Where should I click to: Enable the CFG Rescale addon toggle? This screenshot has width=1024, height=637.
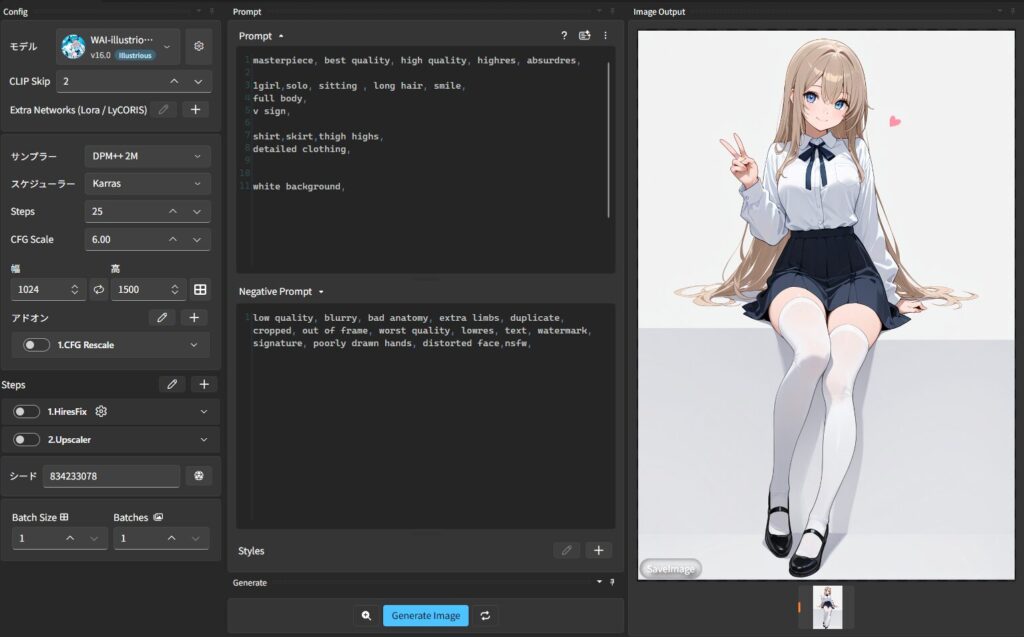pos(37,345)
